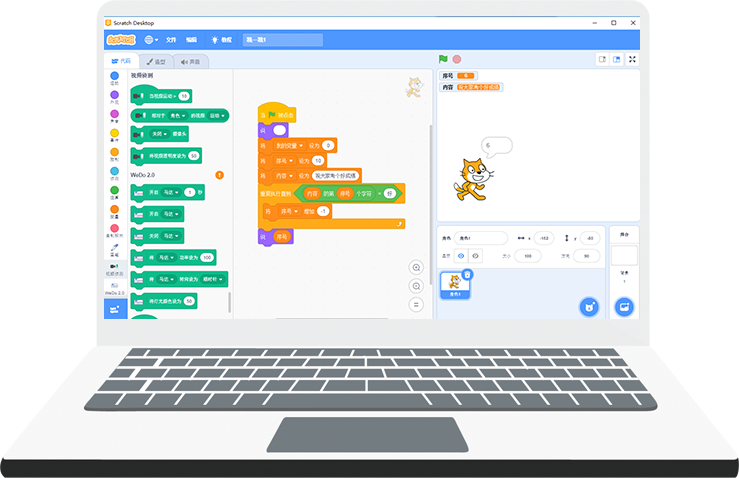739x478 pixels.
Task: Open the 文件 (File) menu
Action: (x=171, y=40)
